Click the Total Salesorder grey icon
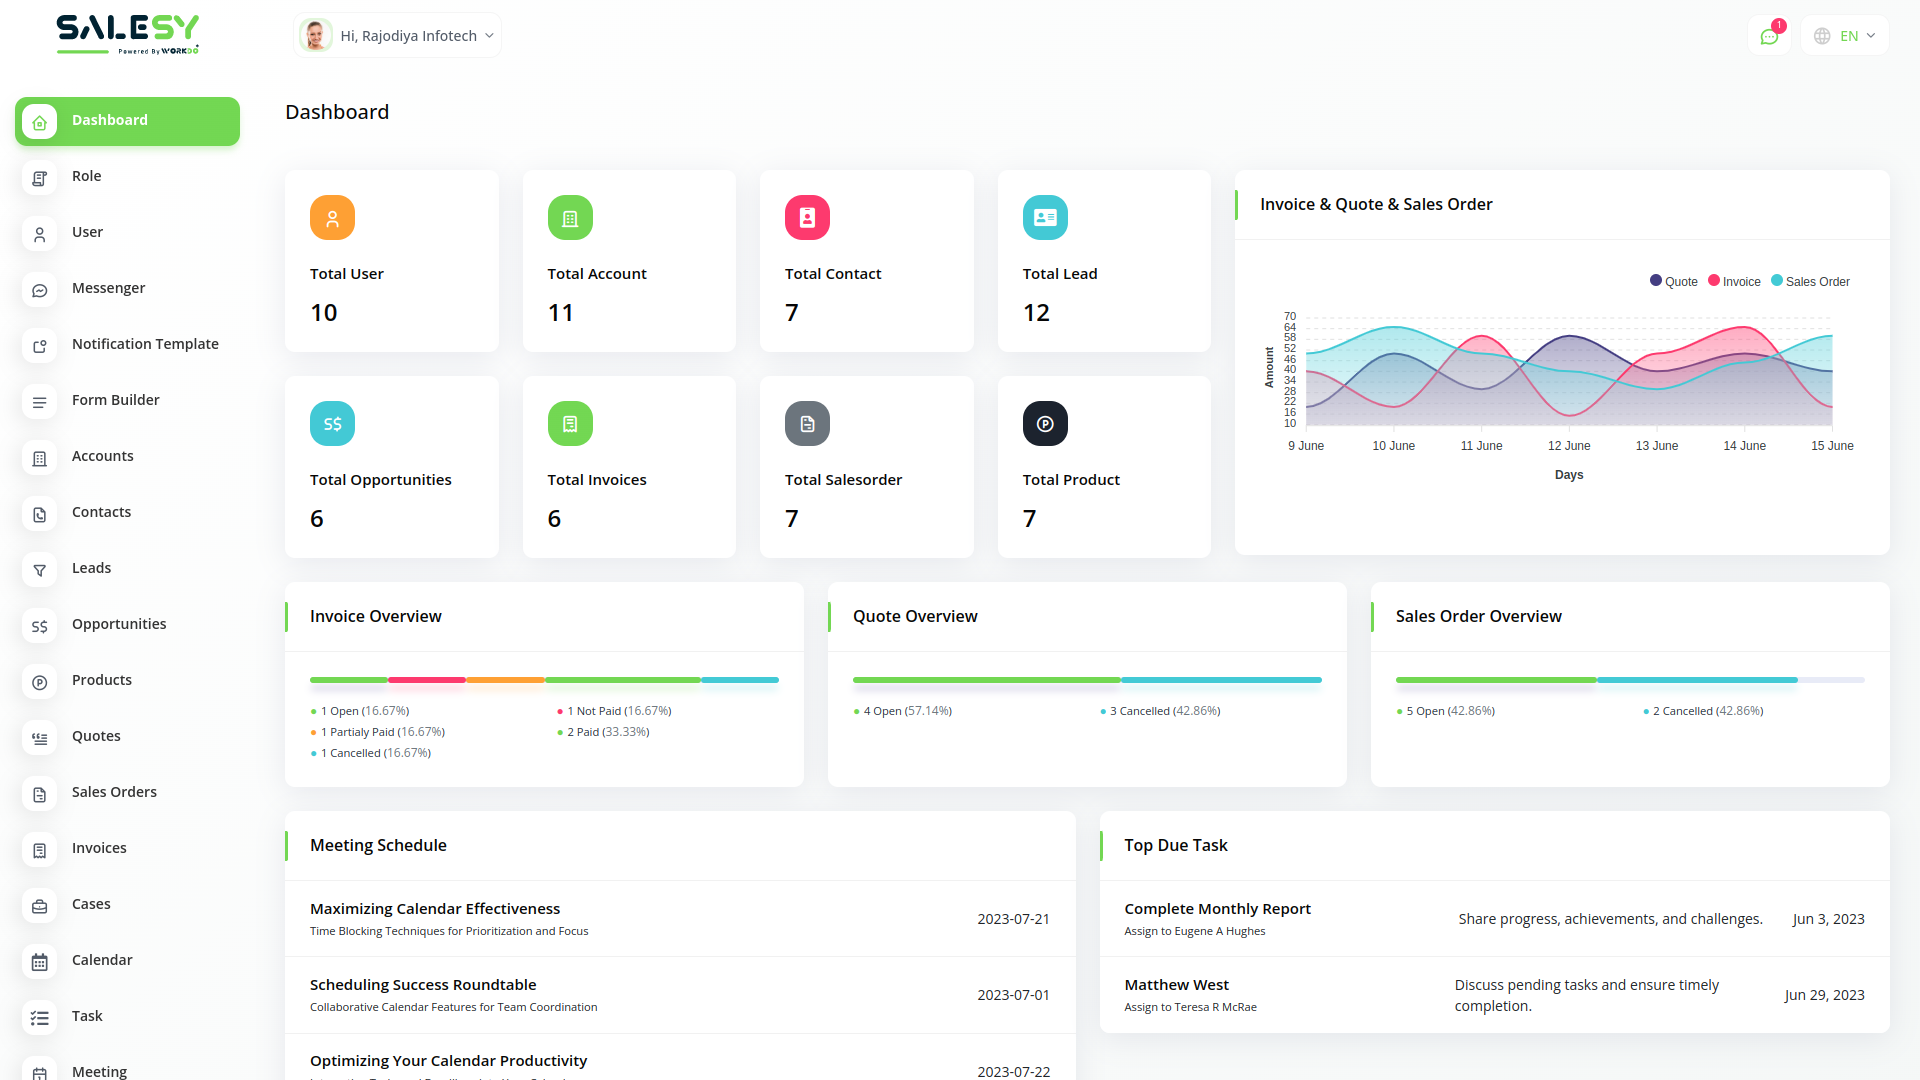1920x1080 pixels. [x=807, y=424]
